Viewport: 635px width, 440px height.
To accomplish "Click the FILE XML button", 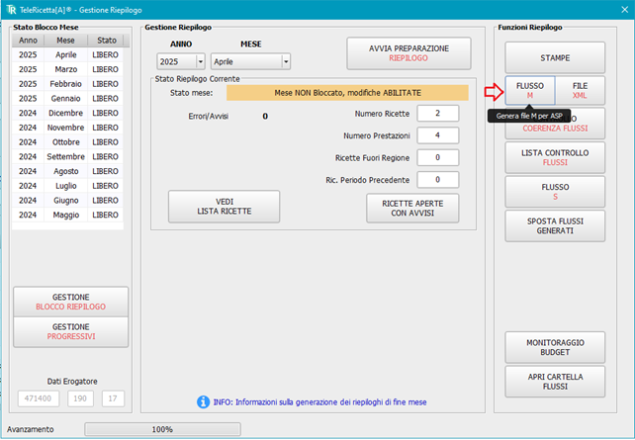I will pos(580,90).
